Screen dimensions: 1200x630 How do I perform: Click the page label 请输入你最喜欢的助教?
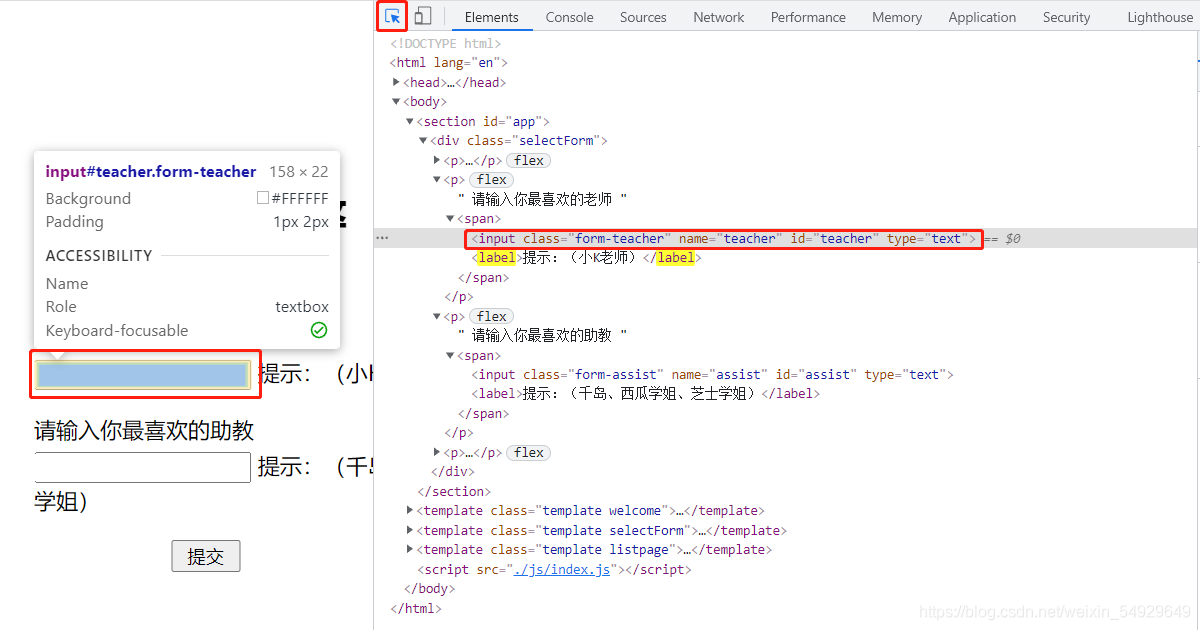144,431
